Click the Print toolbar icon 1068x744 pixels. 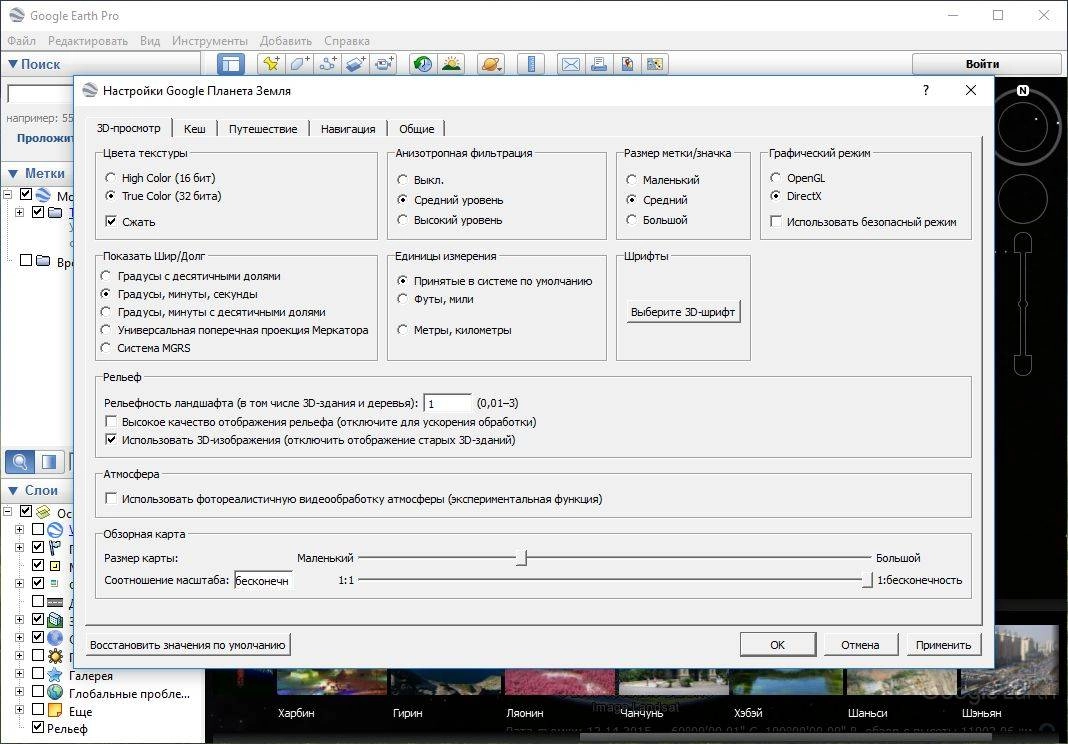point(599,64)
